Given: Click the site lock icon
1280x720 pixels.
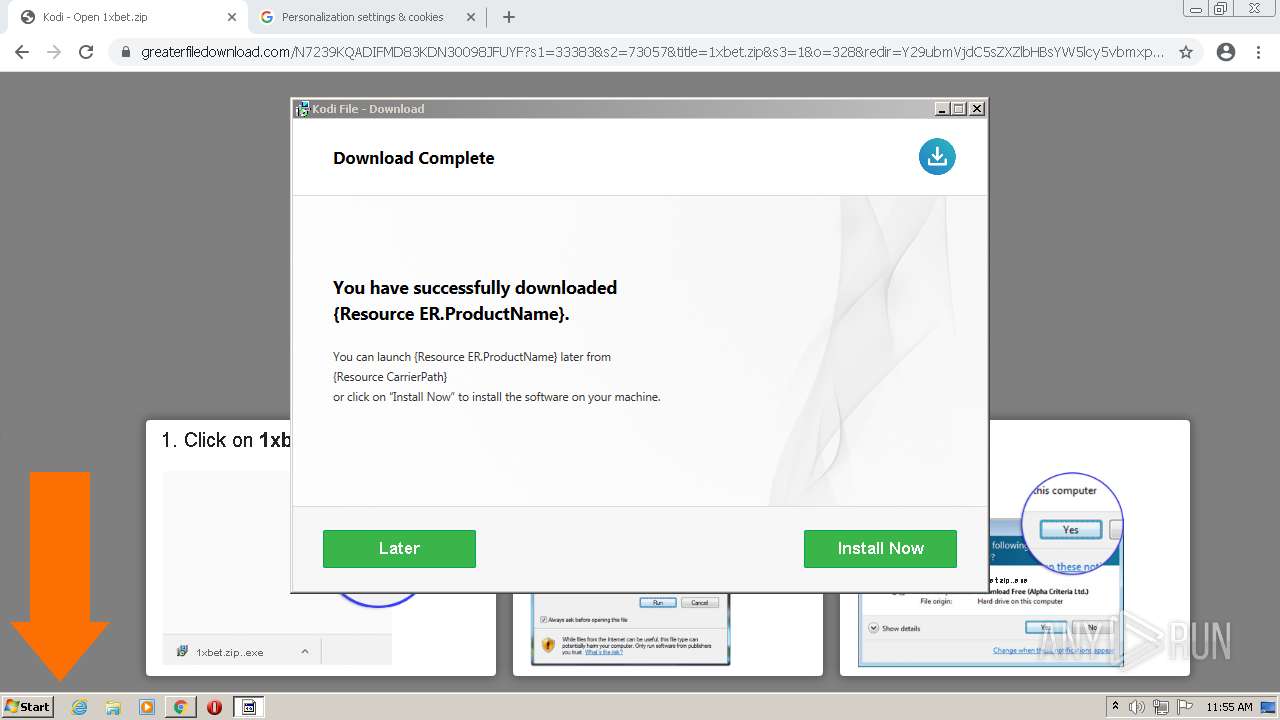Looking at the screenshot, I should click(x=126, y=52).
